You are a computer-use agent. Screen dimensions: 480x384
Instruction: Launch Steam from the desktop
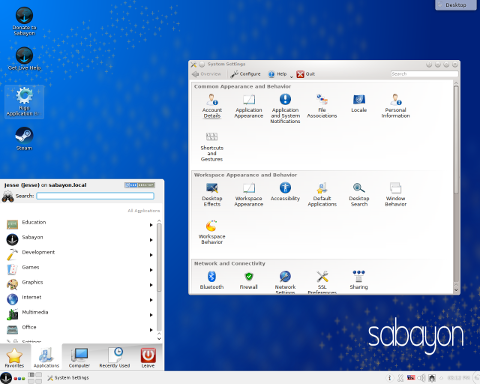coord(24,139)
